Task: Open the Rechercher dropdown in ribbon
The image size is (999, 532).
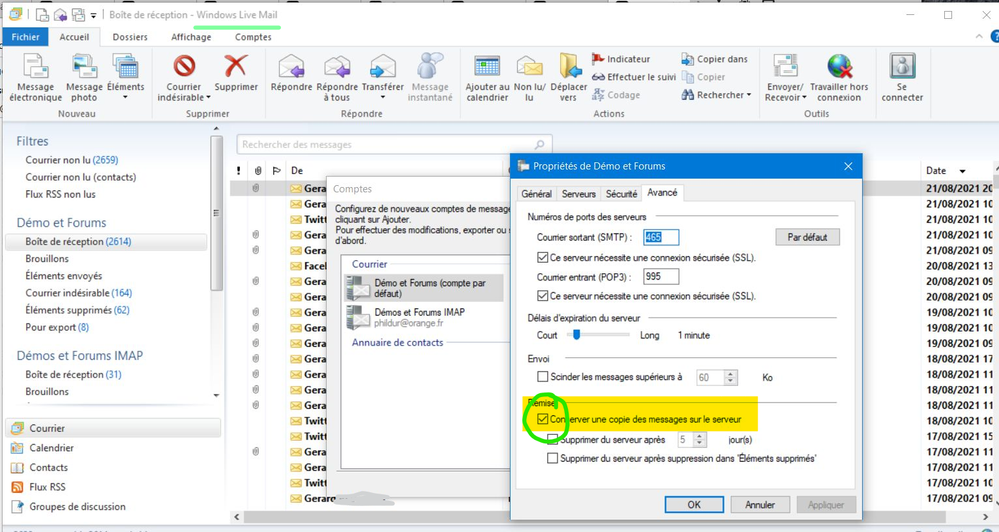Action: [x=748, y=96]
